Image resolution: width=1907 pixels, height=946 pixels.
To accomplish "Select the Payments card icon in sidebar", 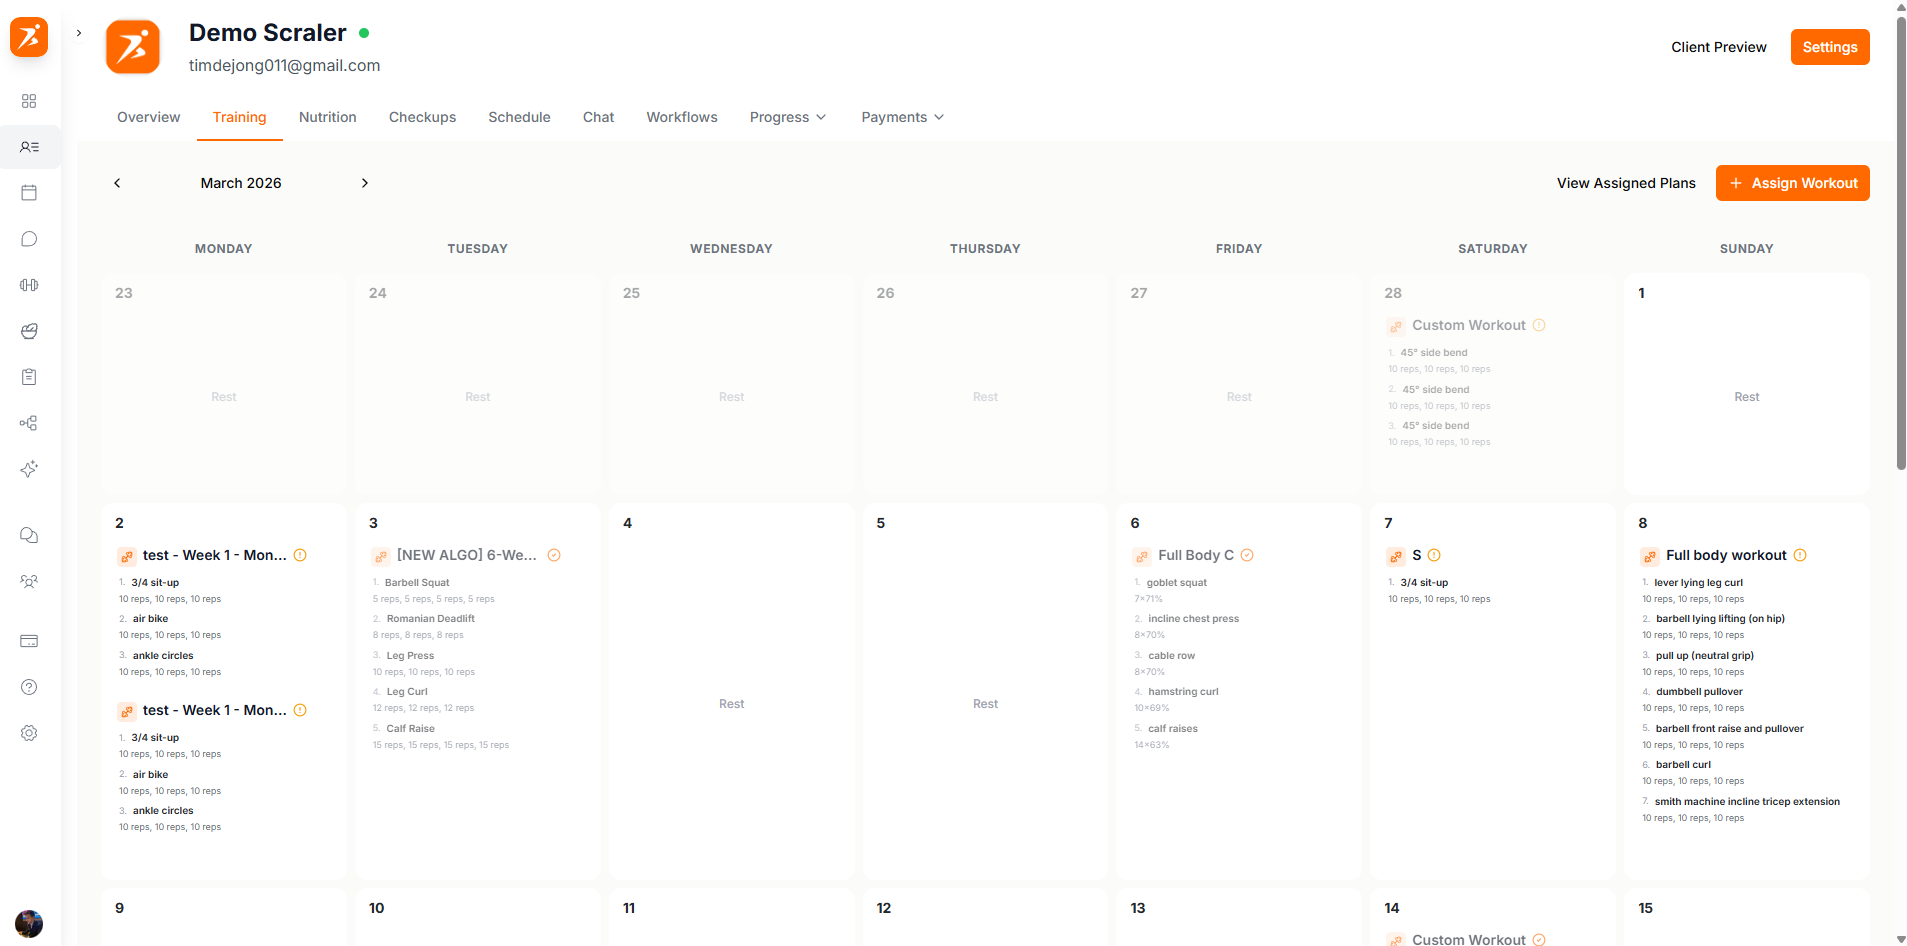I will coord(29,641).
